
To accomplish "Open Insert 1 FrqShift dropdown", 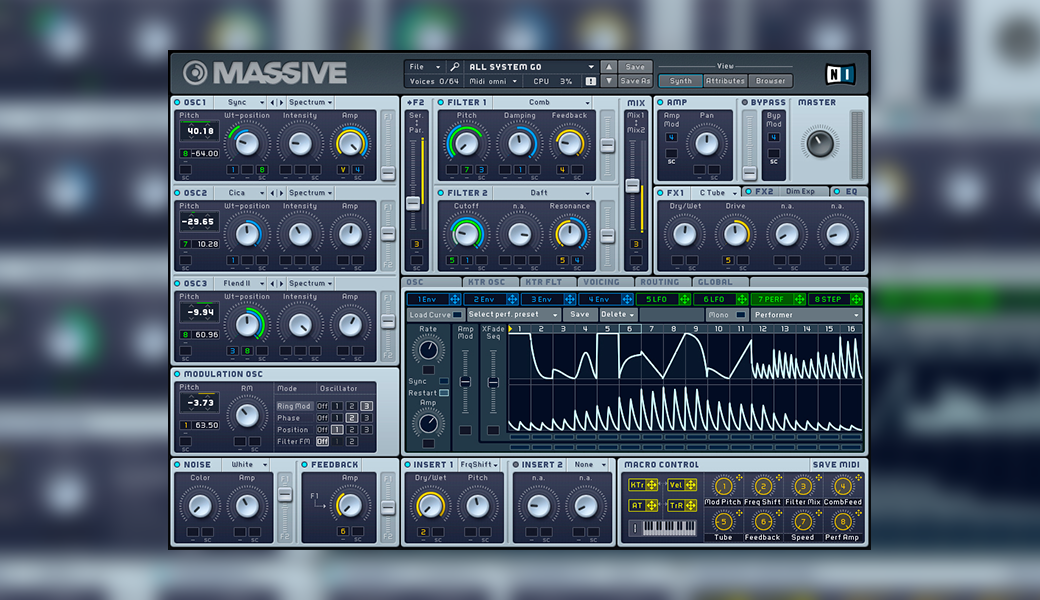I will point(479,465).
